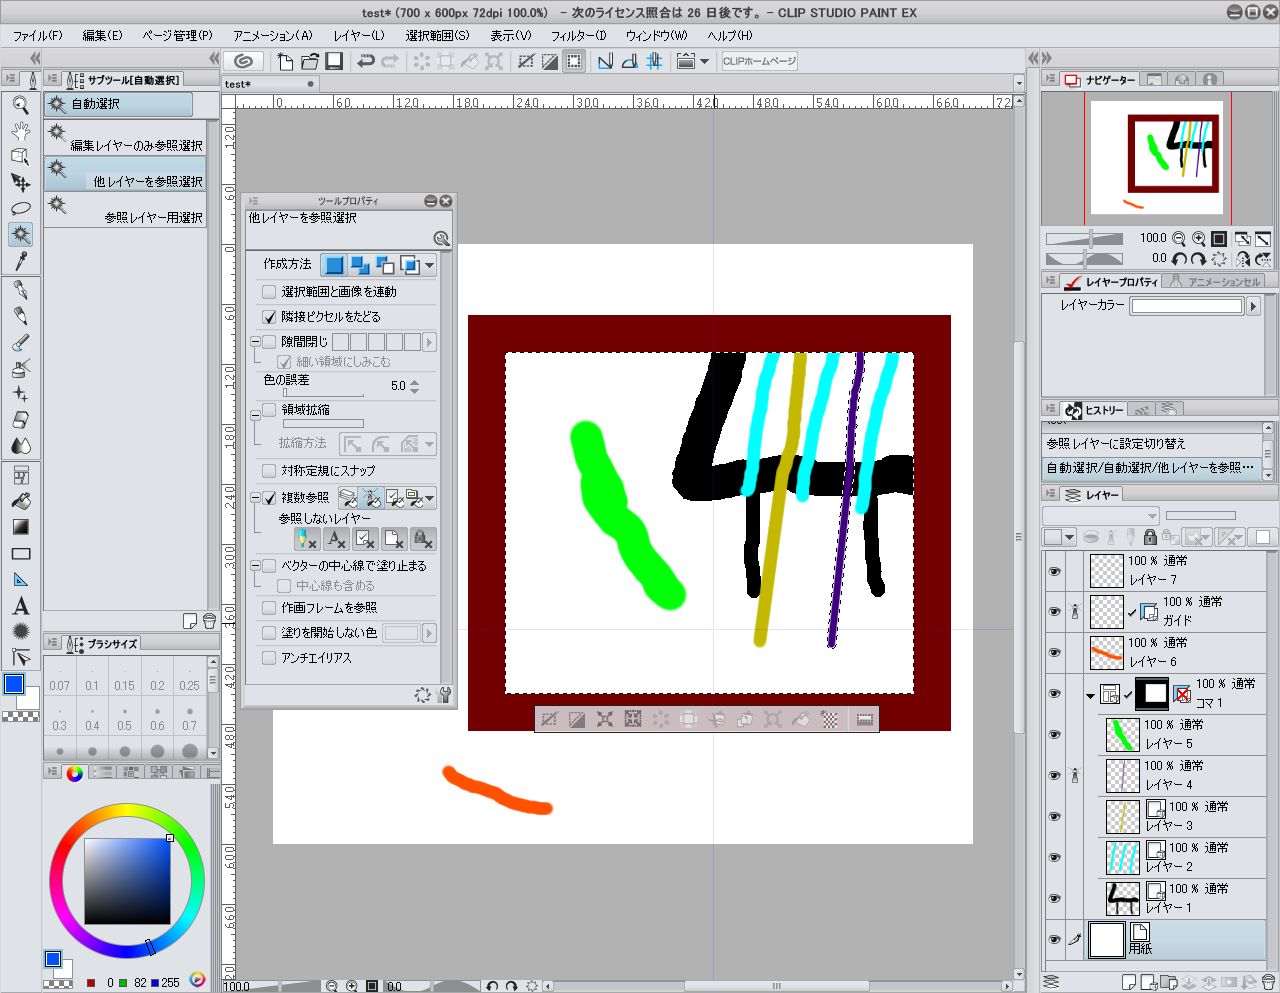The image size is (1280, 993).
Task: Click the CLIPホームページ button
Action: (x=760, y=62)
